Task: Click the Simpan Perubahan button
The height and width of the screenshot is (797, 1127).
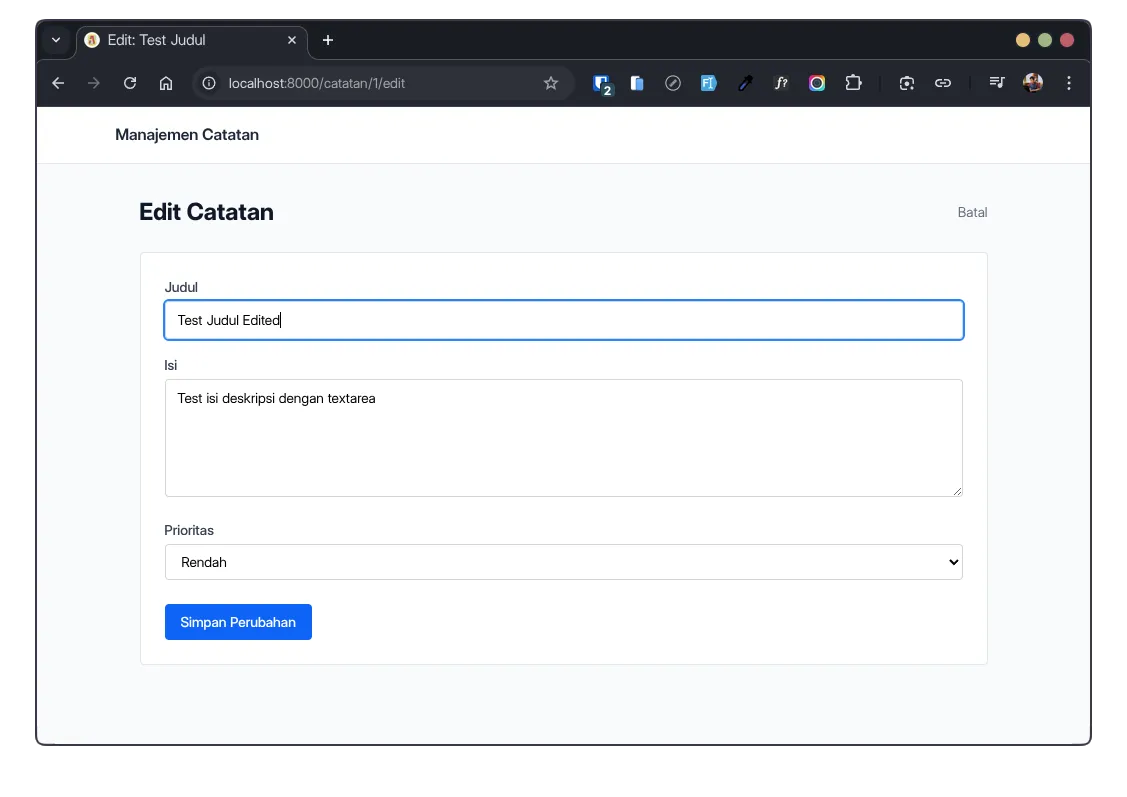Action: pyautogui.click(x=238, y=621)
